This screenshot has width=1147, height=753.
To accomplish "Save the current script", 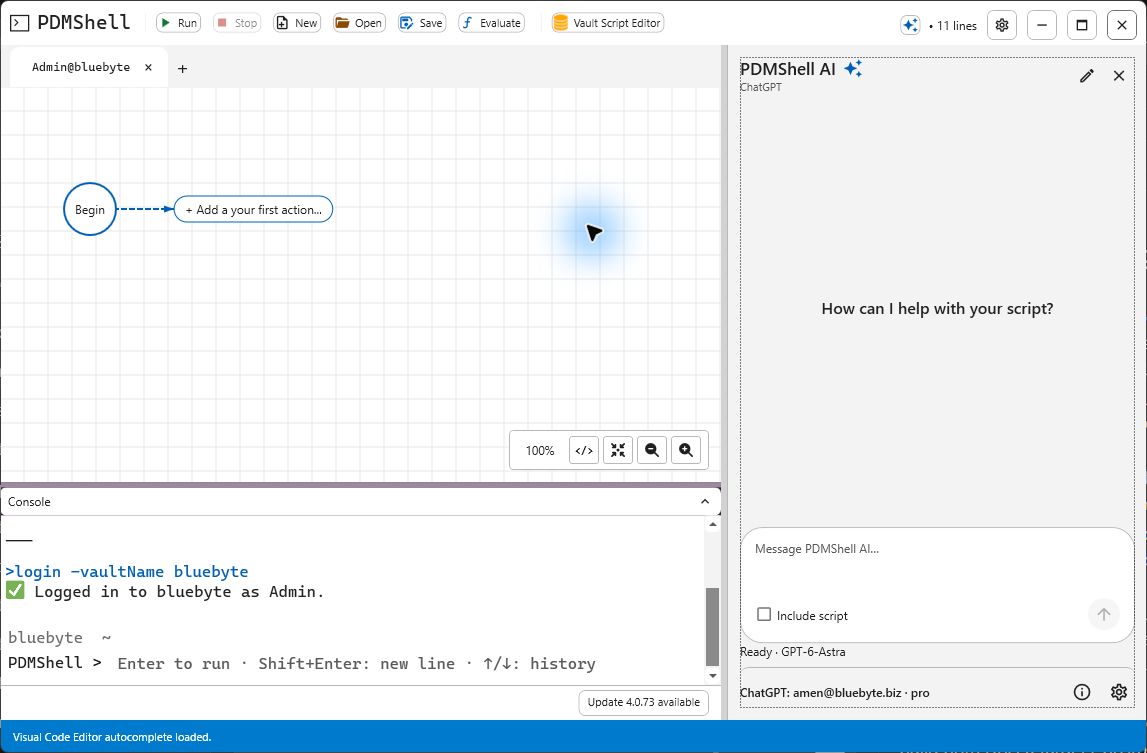I will pyautogui.click(x=421, y=23).
